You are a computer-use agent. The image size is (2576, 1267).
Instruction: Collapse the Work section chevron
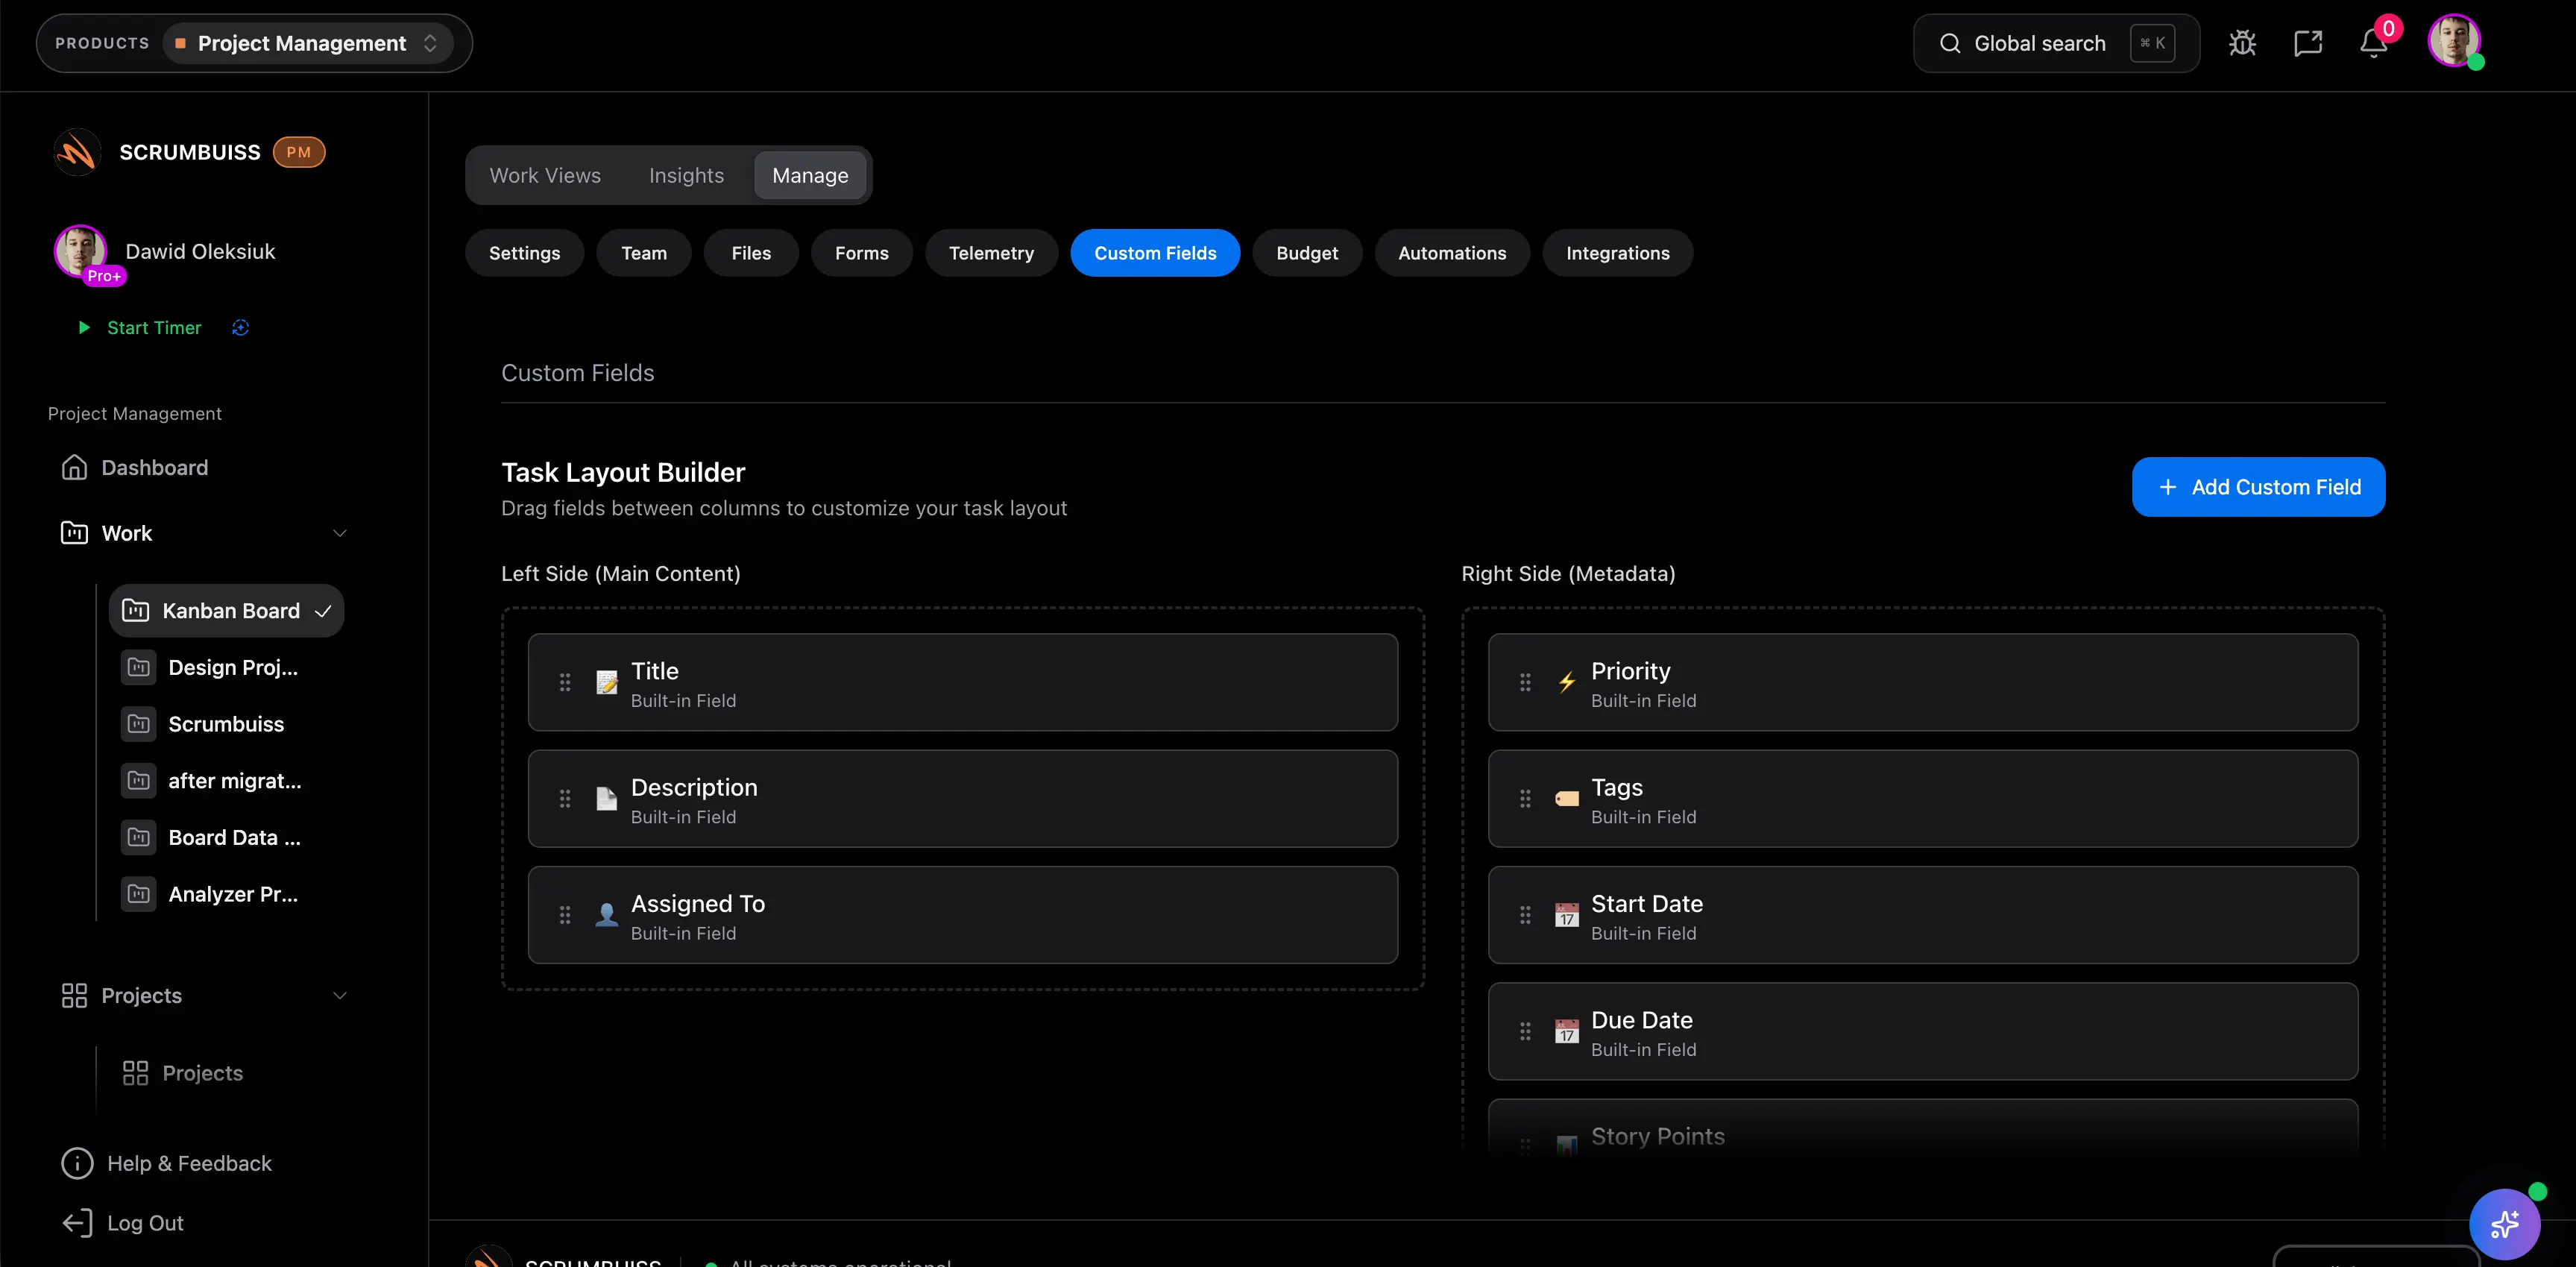(340, 533)
